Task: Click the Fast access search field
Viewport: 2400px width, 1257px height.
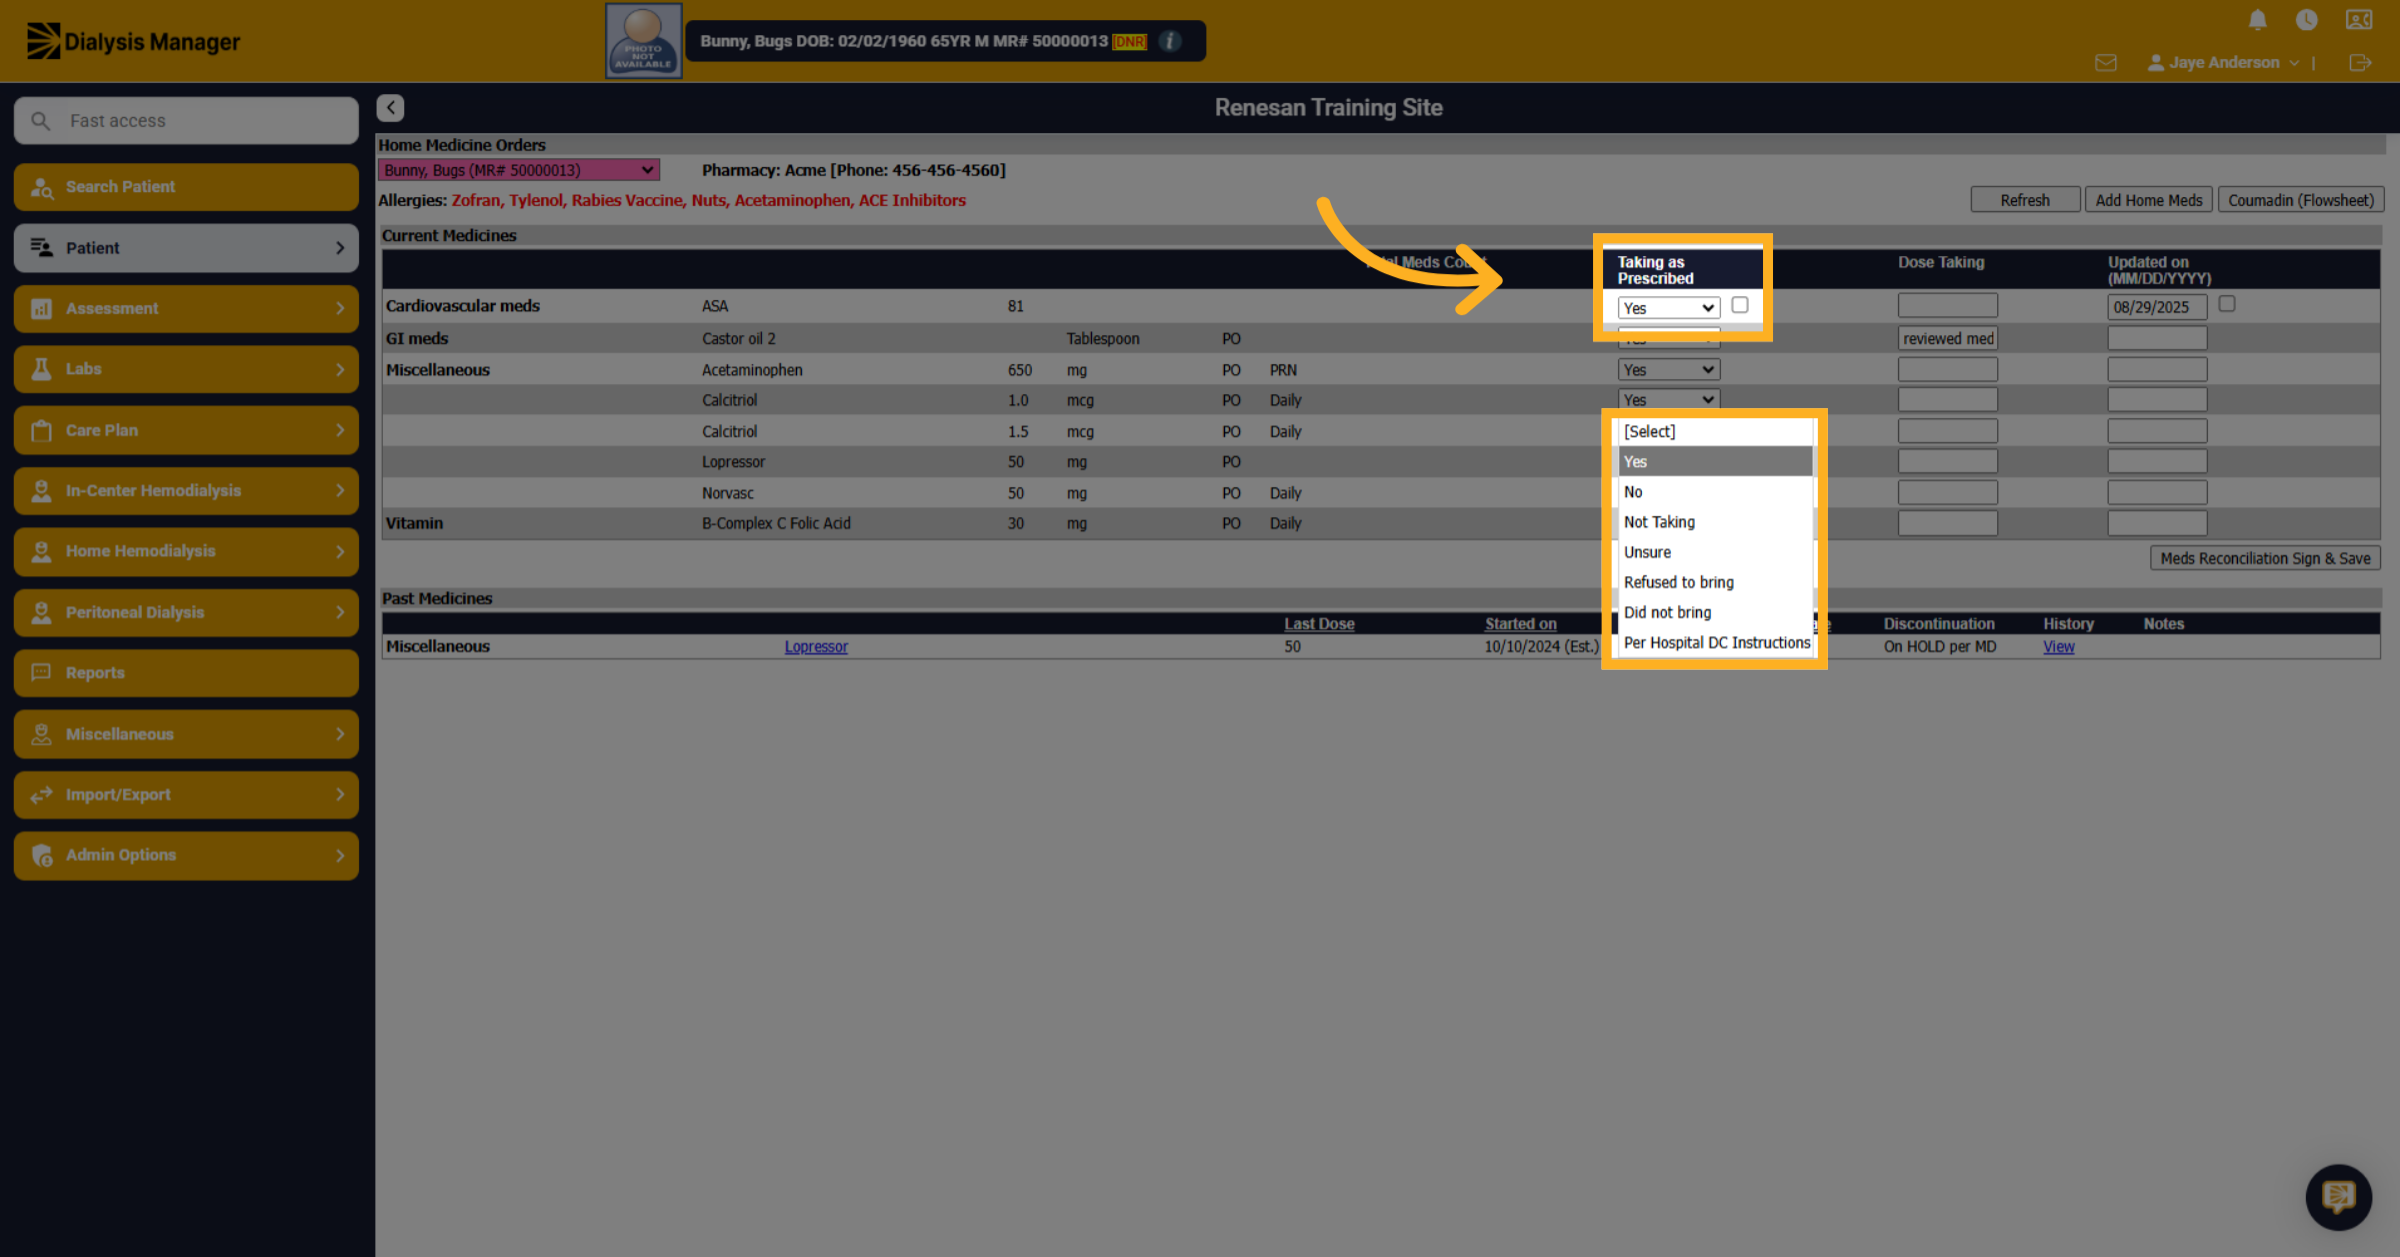Action: tap(186, 121)
